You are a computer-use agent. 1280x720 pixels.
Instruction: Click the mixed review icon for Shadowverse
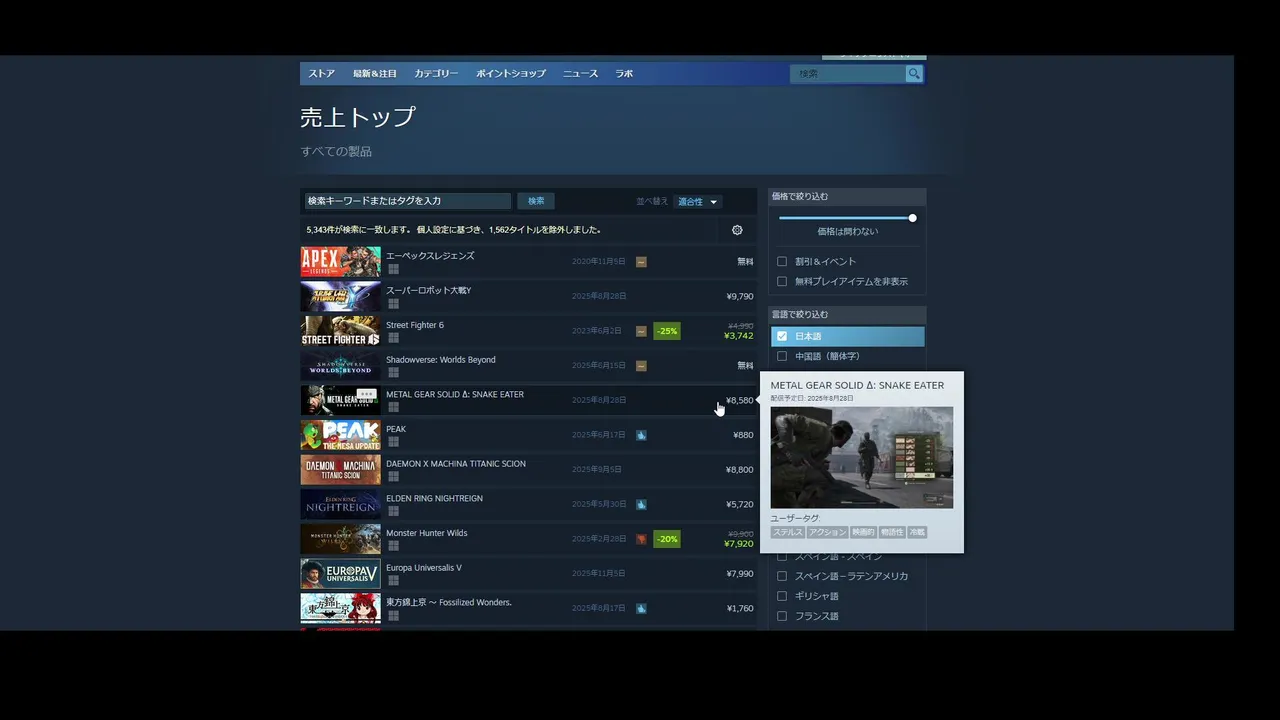[641, 366]
